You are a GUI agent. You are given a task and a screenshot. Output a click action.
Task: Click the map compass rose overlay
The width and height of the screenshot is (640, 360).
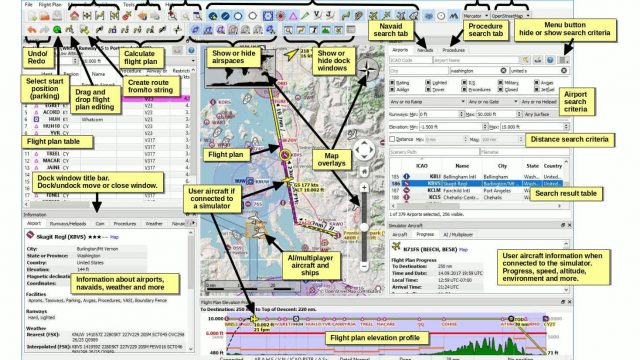367,69
